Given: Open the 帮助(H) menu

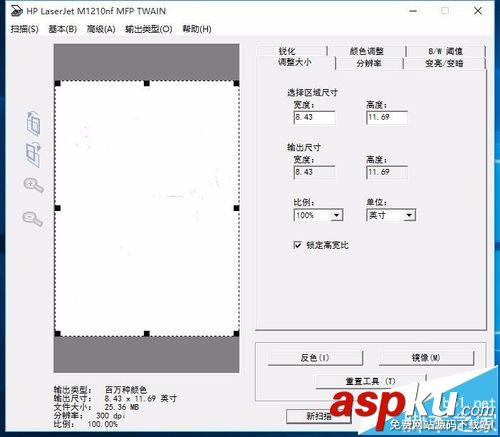Looking at the screenshot, I should (x=197, y=29).
